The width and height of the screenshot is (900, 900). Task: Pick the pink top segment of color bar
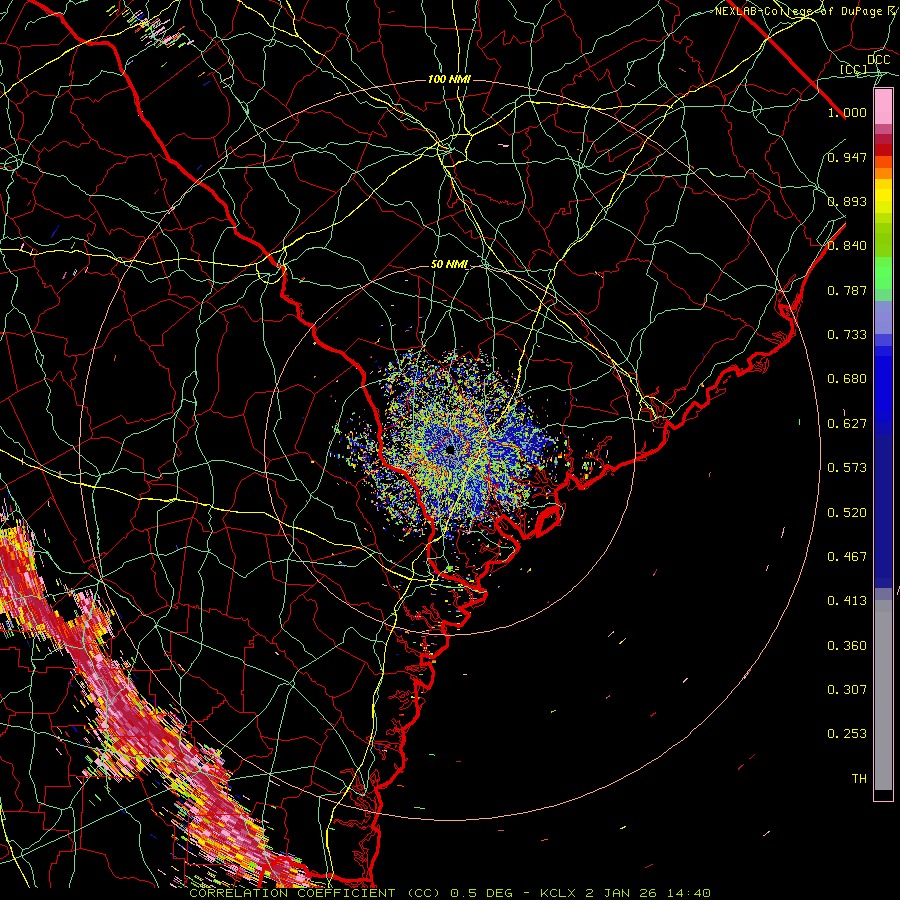pyautogui.click(x=883, y=107)
